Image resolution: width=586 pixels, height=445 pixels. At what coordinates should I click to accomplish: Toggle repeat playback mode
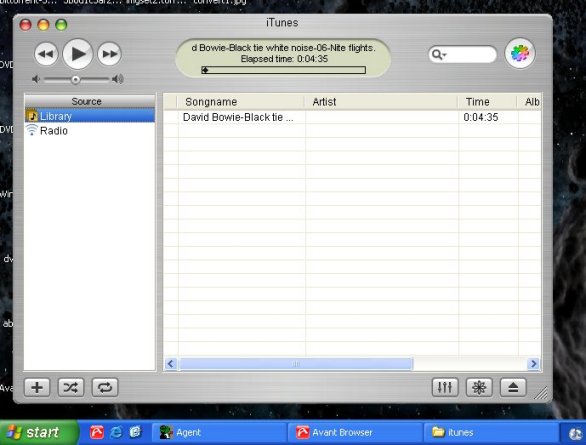105,387
